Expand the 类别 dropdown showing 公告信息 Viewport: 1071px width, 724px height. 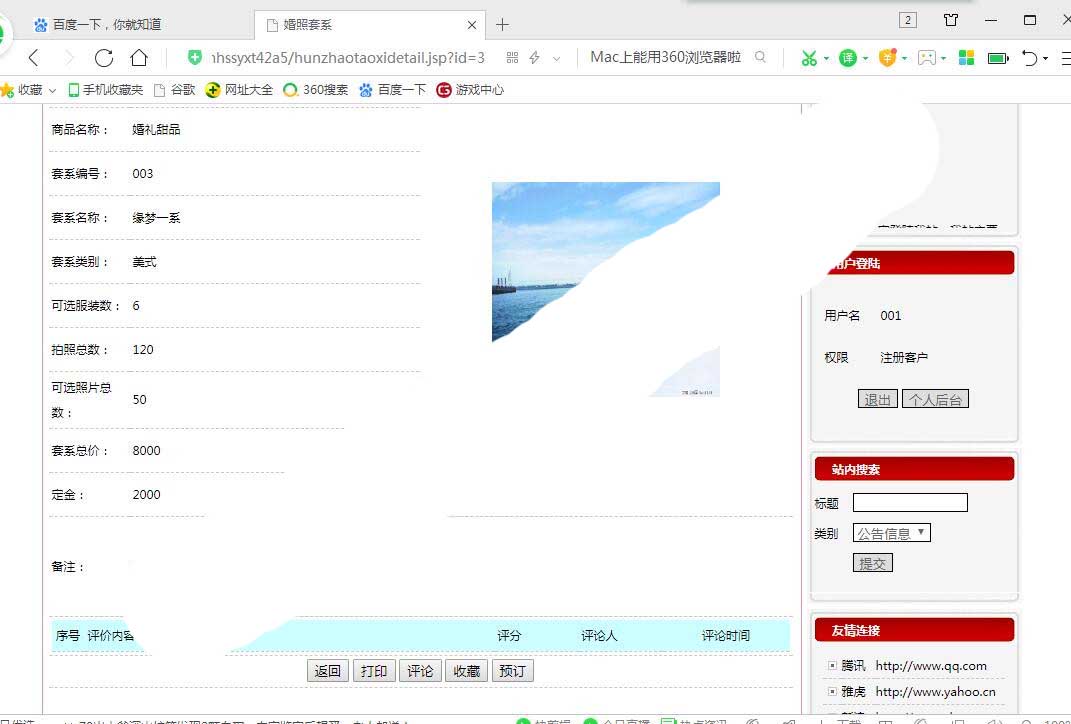[x=891, y=533]
